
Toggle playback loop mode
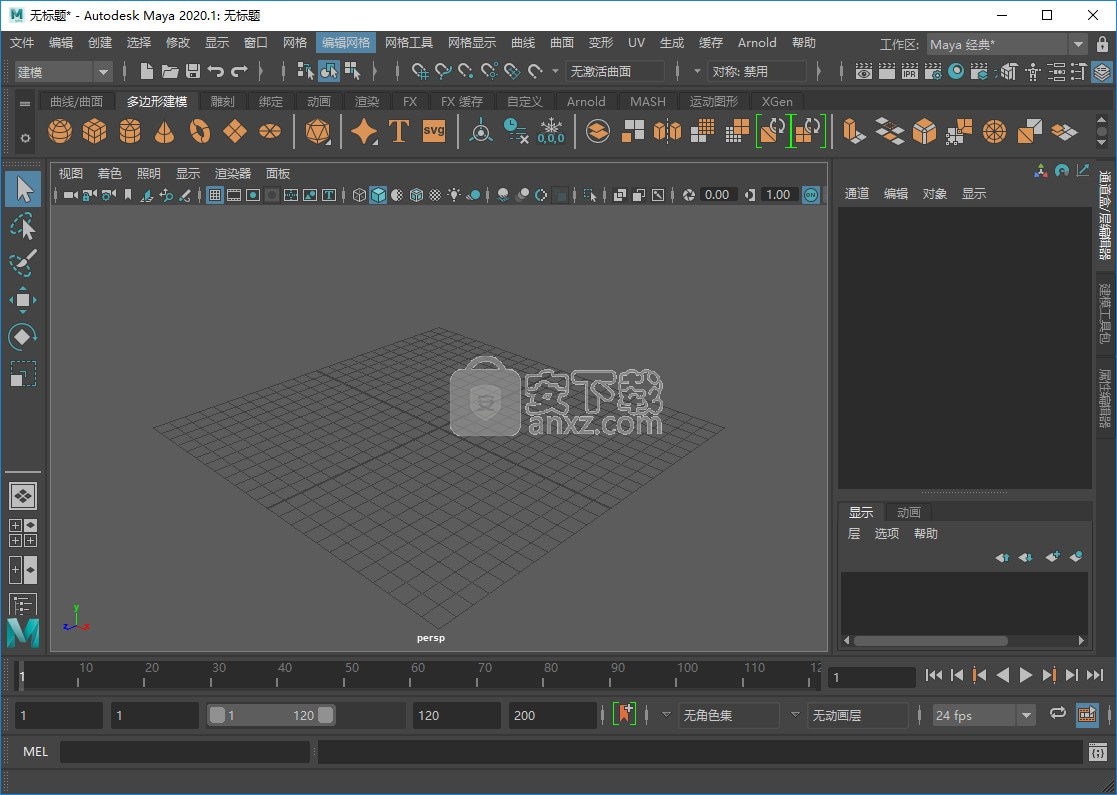1057,714
